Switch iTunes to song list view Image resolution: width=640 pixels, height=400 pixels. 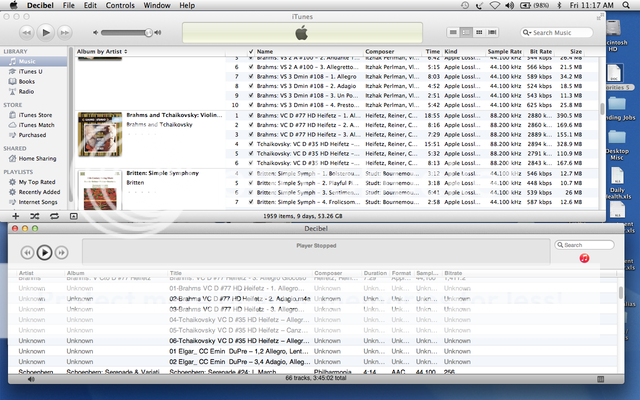(453, 32)
